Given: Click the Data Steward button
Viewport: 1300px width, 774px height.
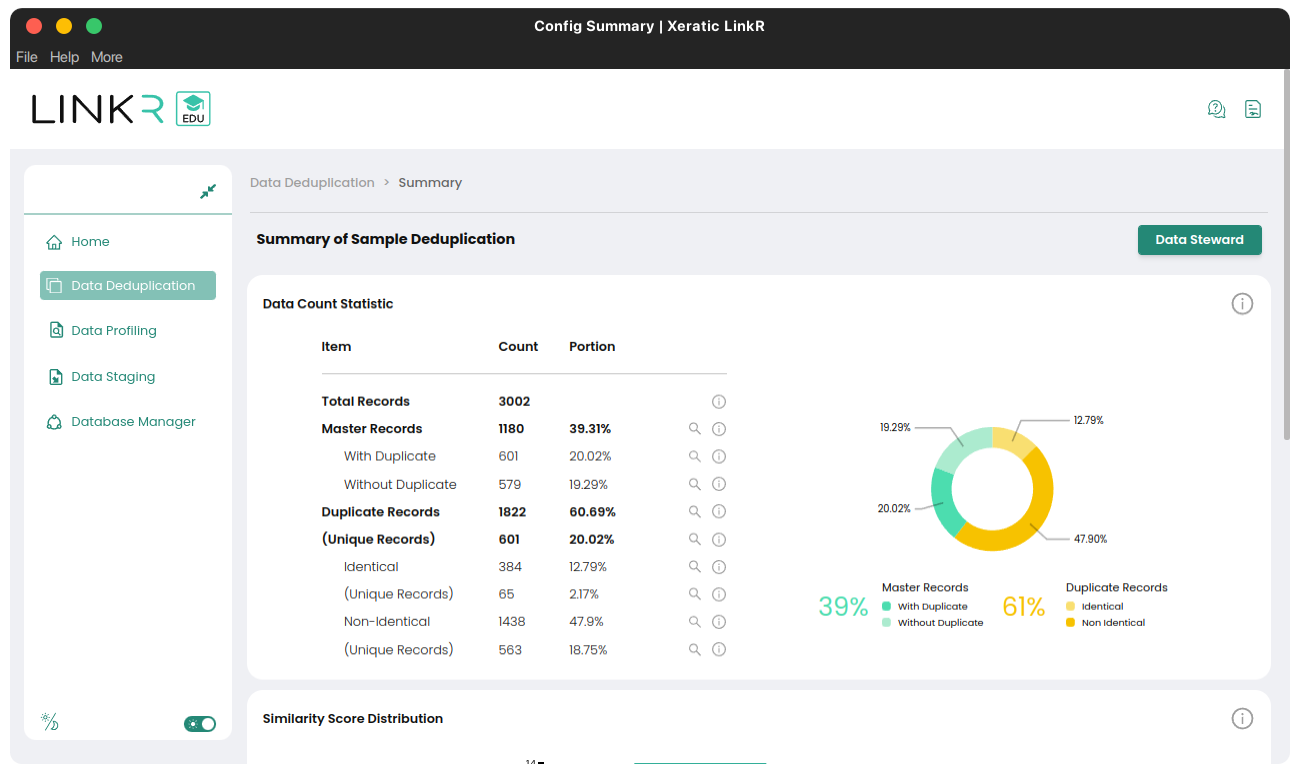Looking at the screenshot, I should point(1199,240).
